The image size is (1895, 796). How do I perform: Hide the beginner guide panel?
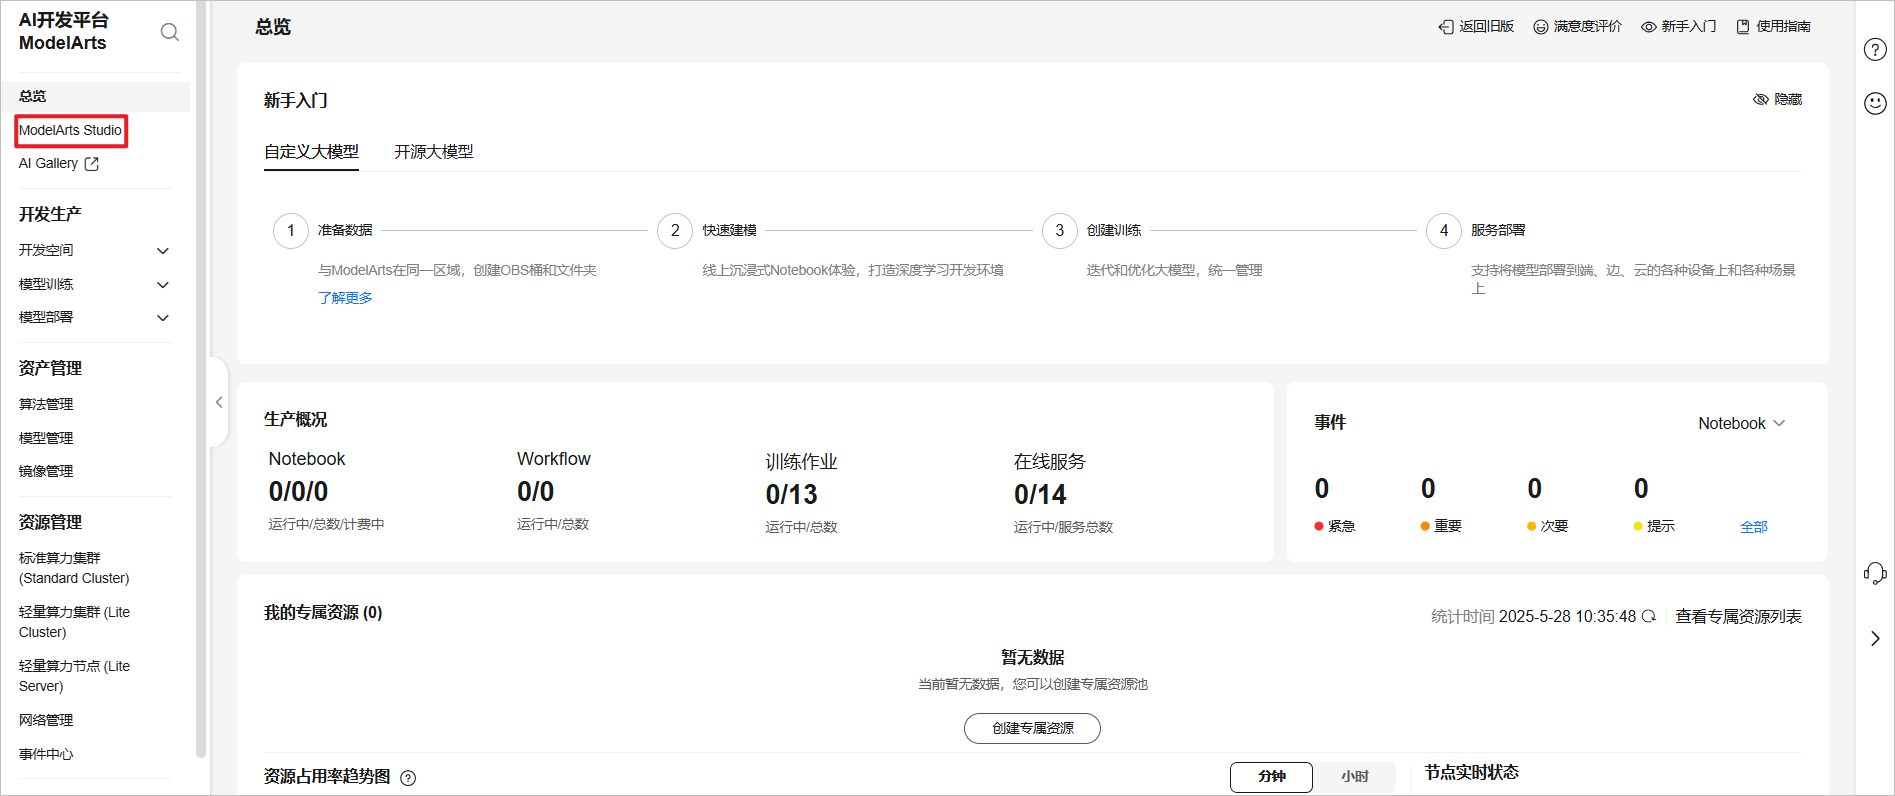click(x=1777, y=100)
